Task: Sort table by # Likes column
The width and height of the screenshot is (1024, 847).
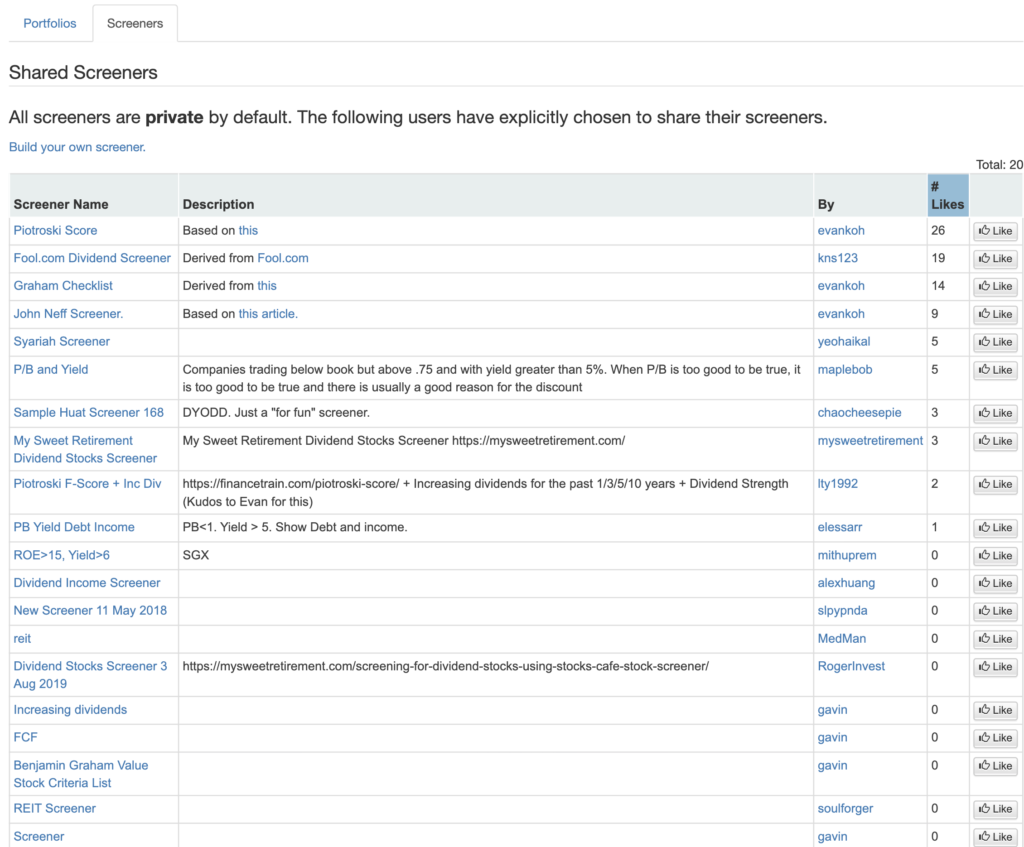Action: [946, 195]
